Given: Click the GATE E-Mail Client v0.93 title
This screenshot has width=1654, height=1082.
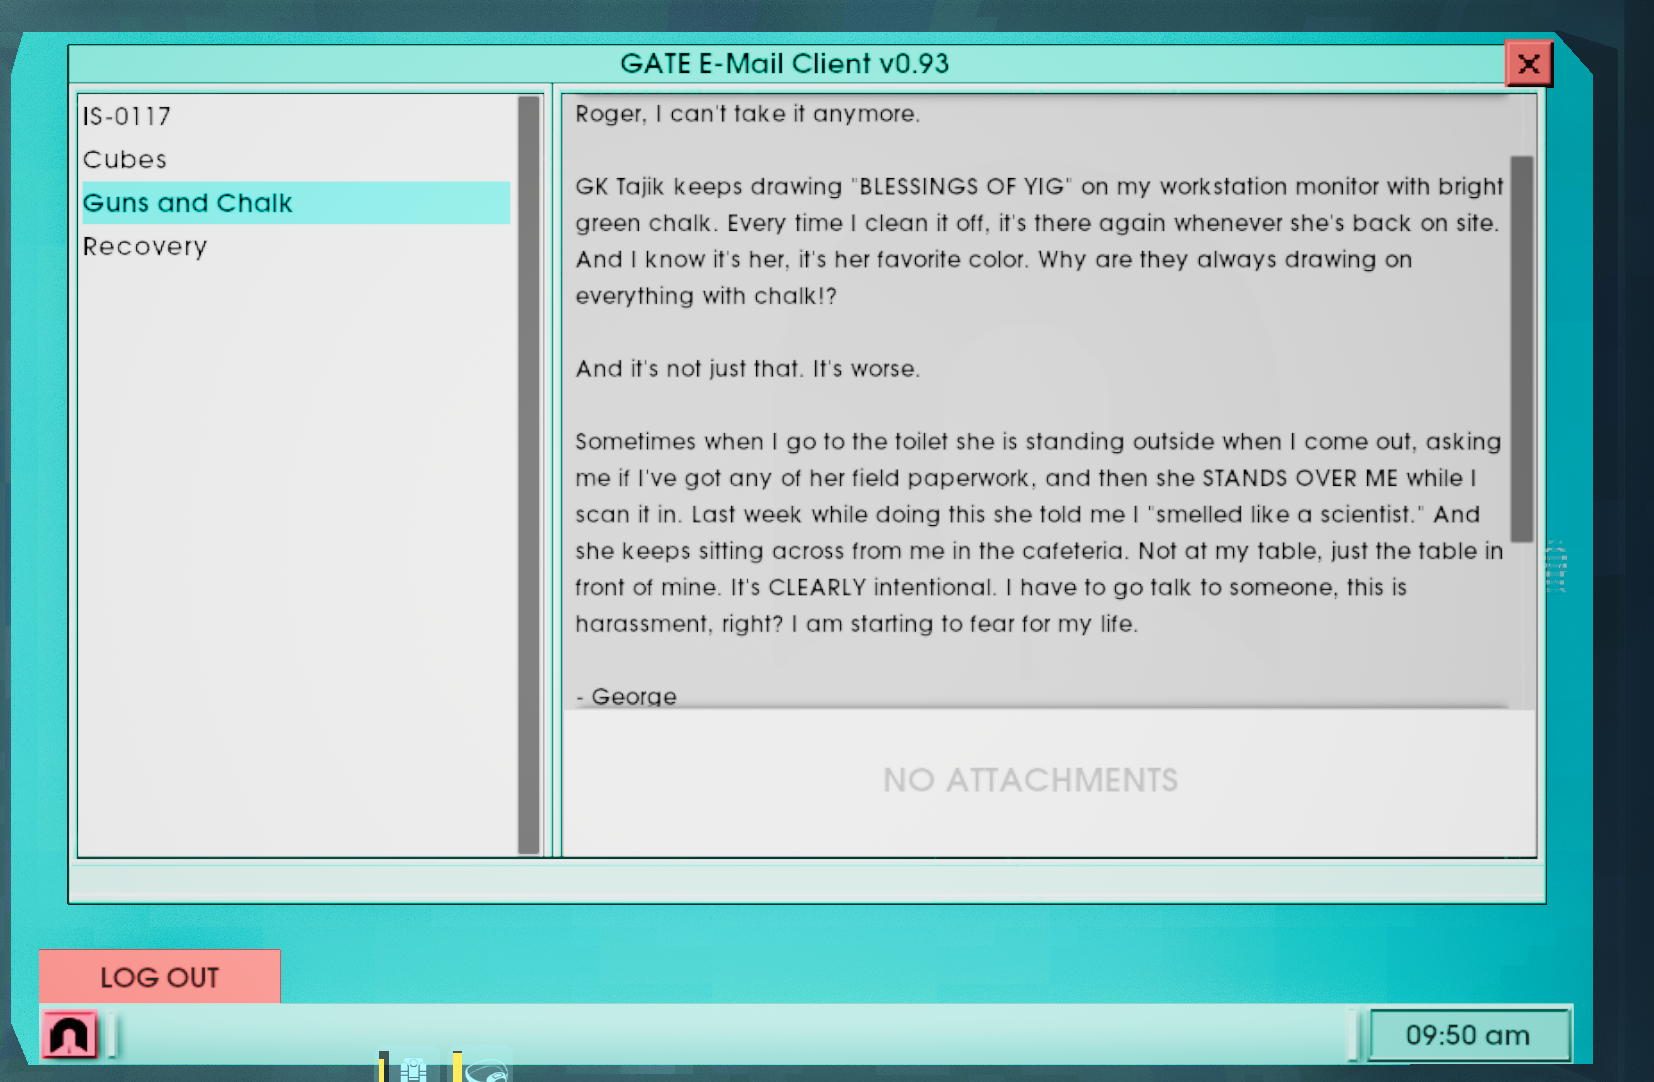Looking at the screenshot, I should [x=785, y=64].
